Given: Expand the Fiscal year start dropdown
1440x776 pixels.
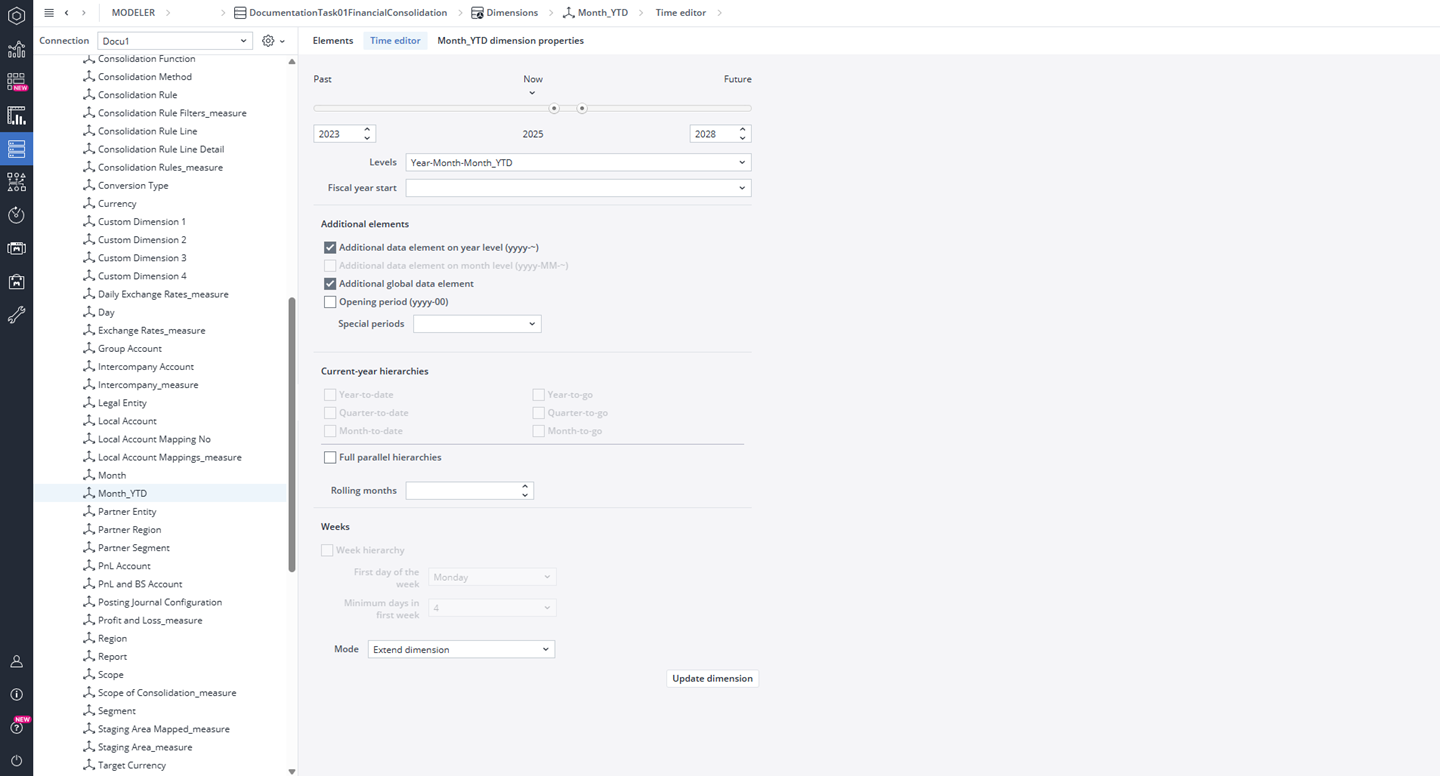Looking at the screenshot, I should click(x=578, y=188).
